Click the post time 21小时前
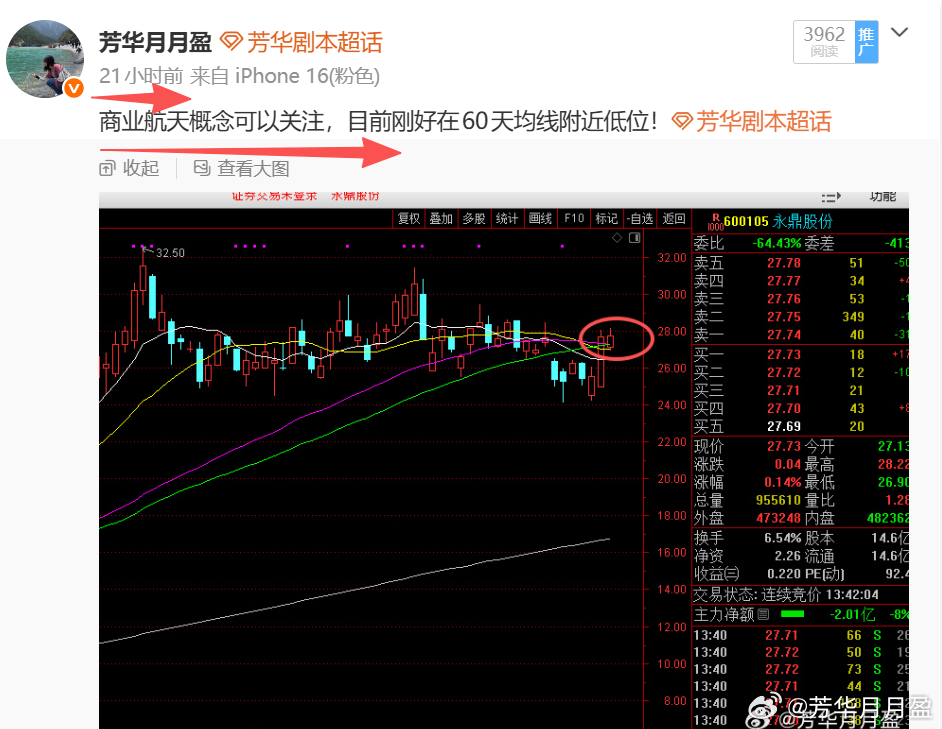The height and width of the screenshot is (729, 942). (141, 76)
